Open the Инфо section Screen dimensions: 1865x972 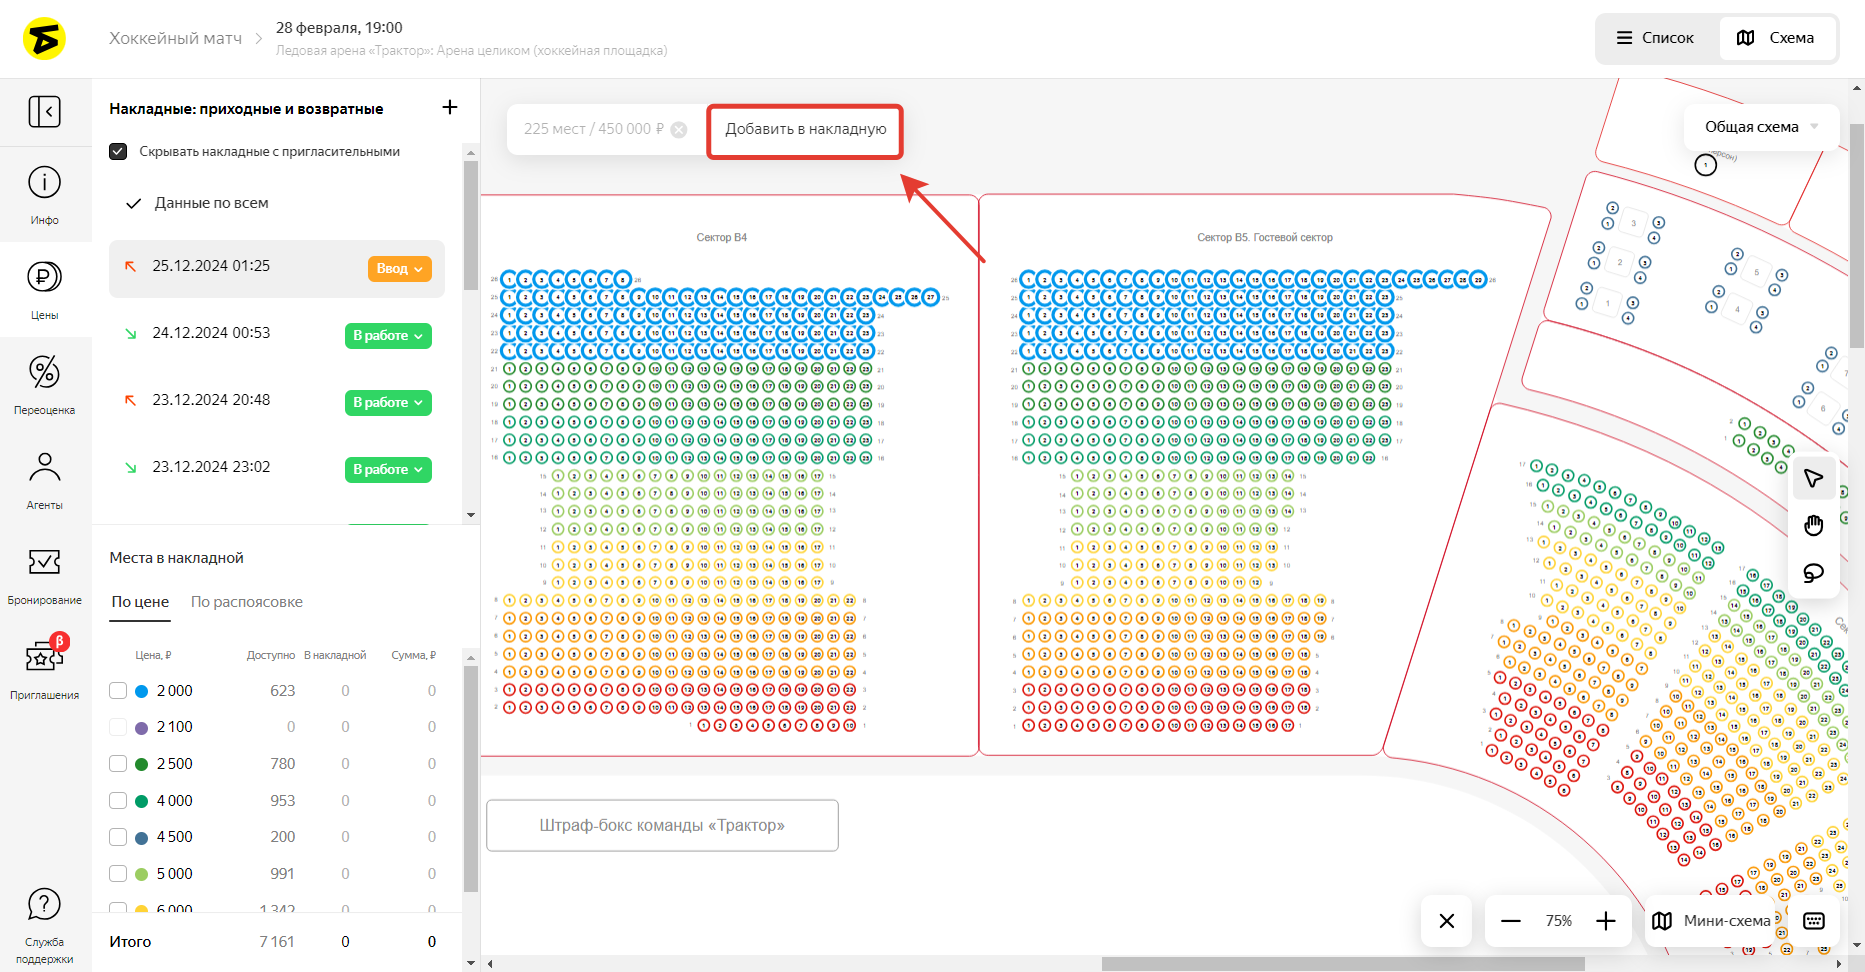[x=44, y=194]
